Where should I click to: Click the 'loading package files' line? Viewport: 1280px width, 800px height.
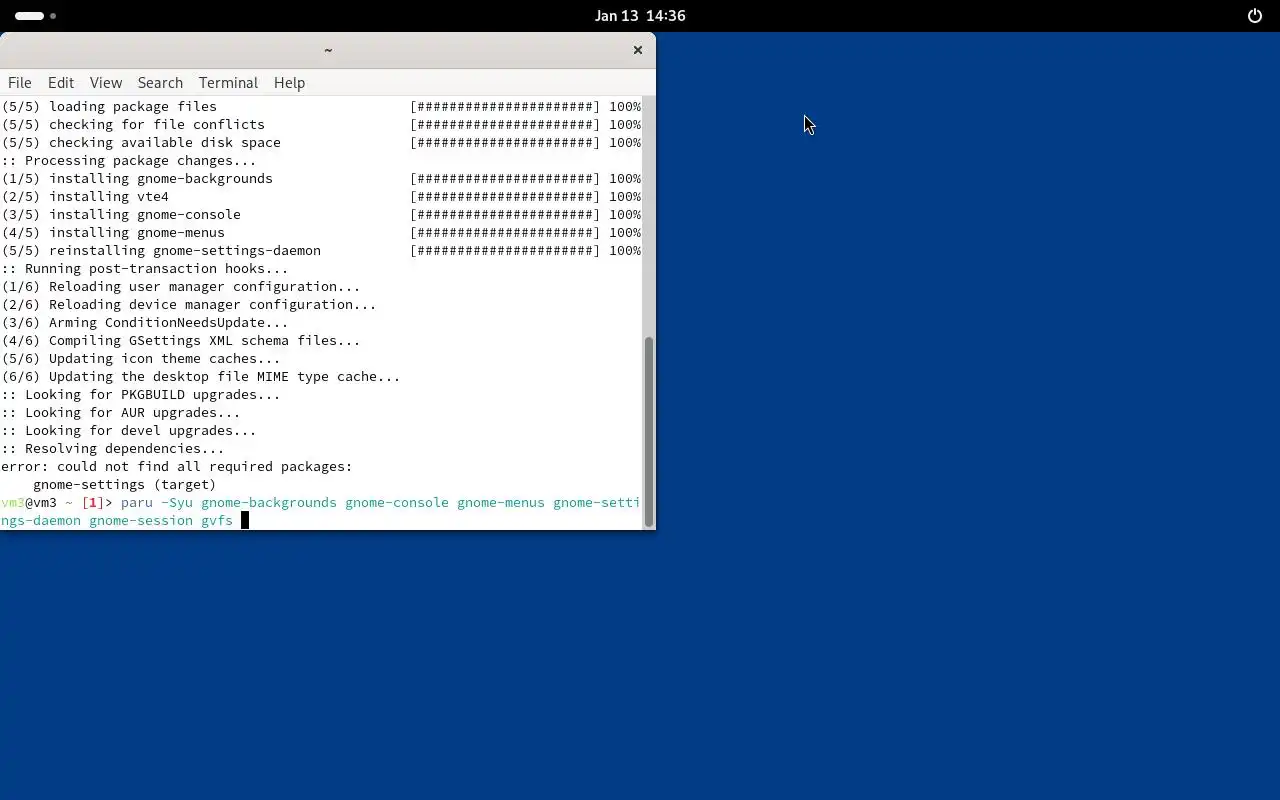tap(321, 107)
